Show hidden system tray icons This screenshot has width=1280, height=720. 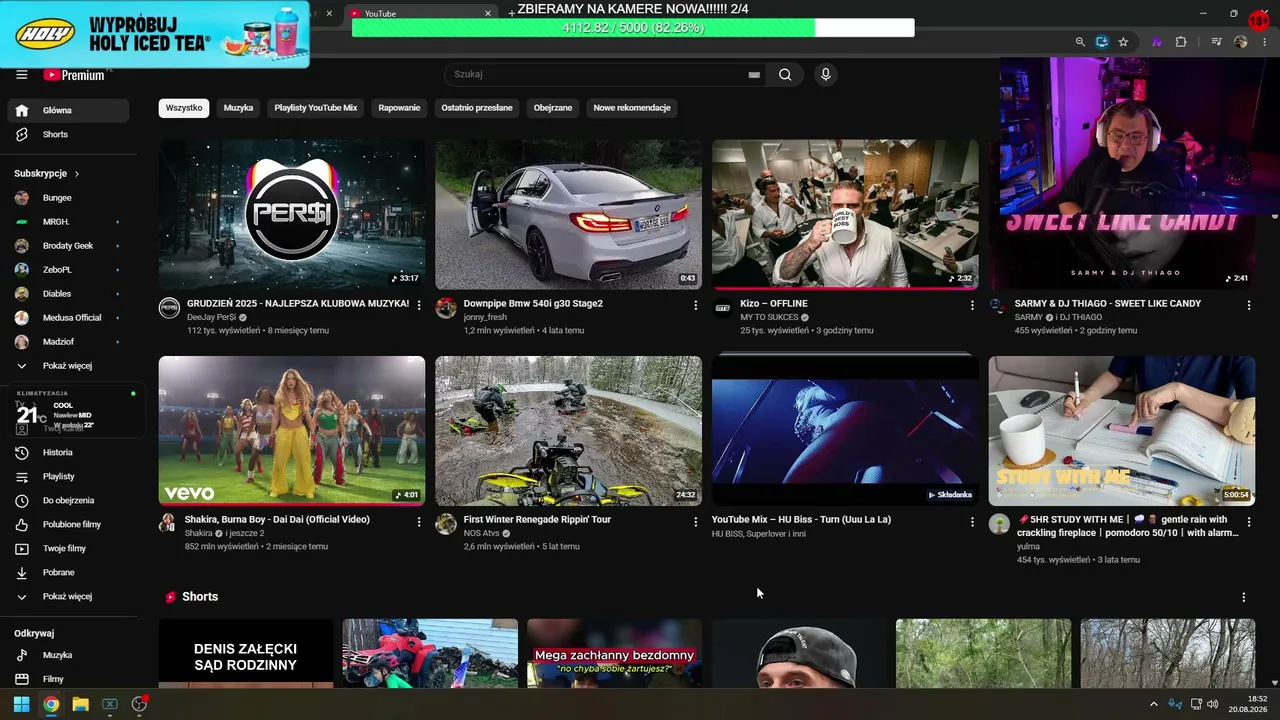point(1153,704)
